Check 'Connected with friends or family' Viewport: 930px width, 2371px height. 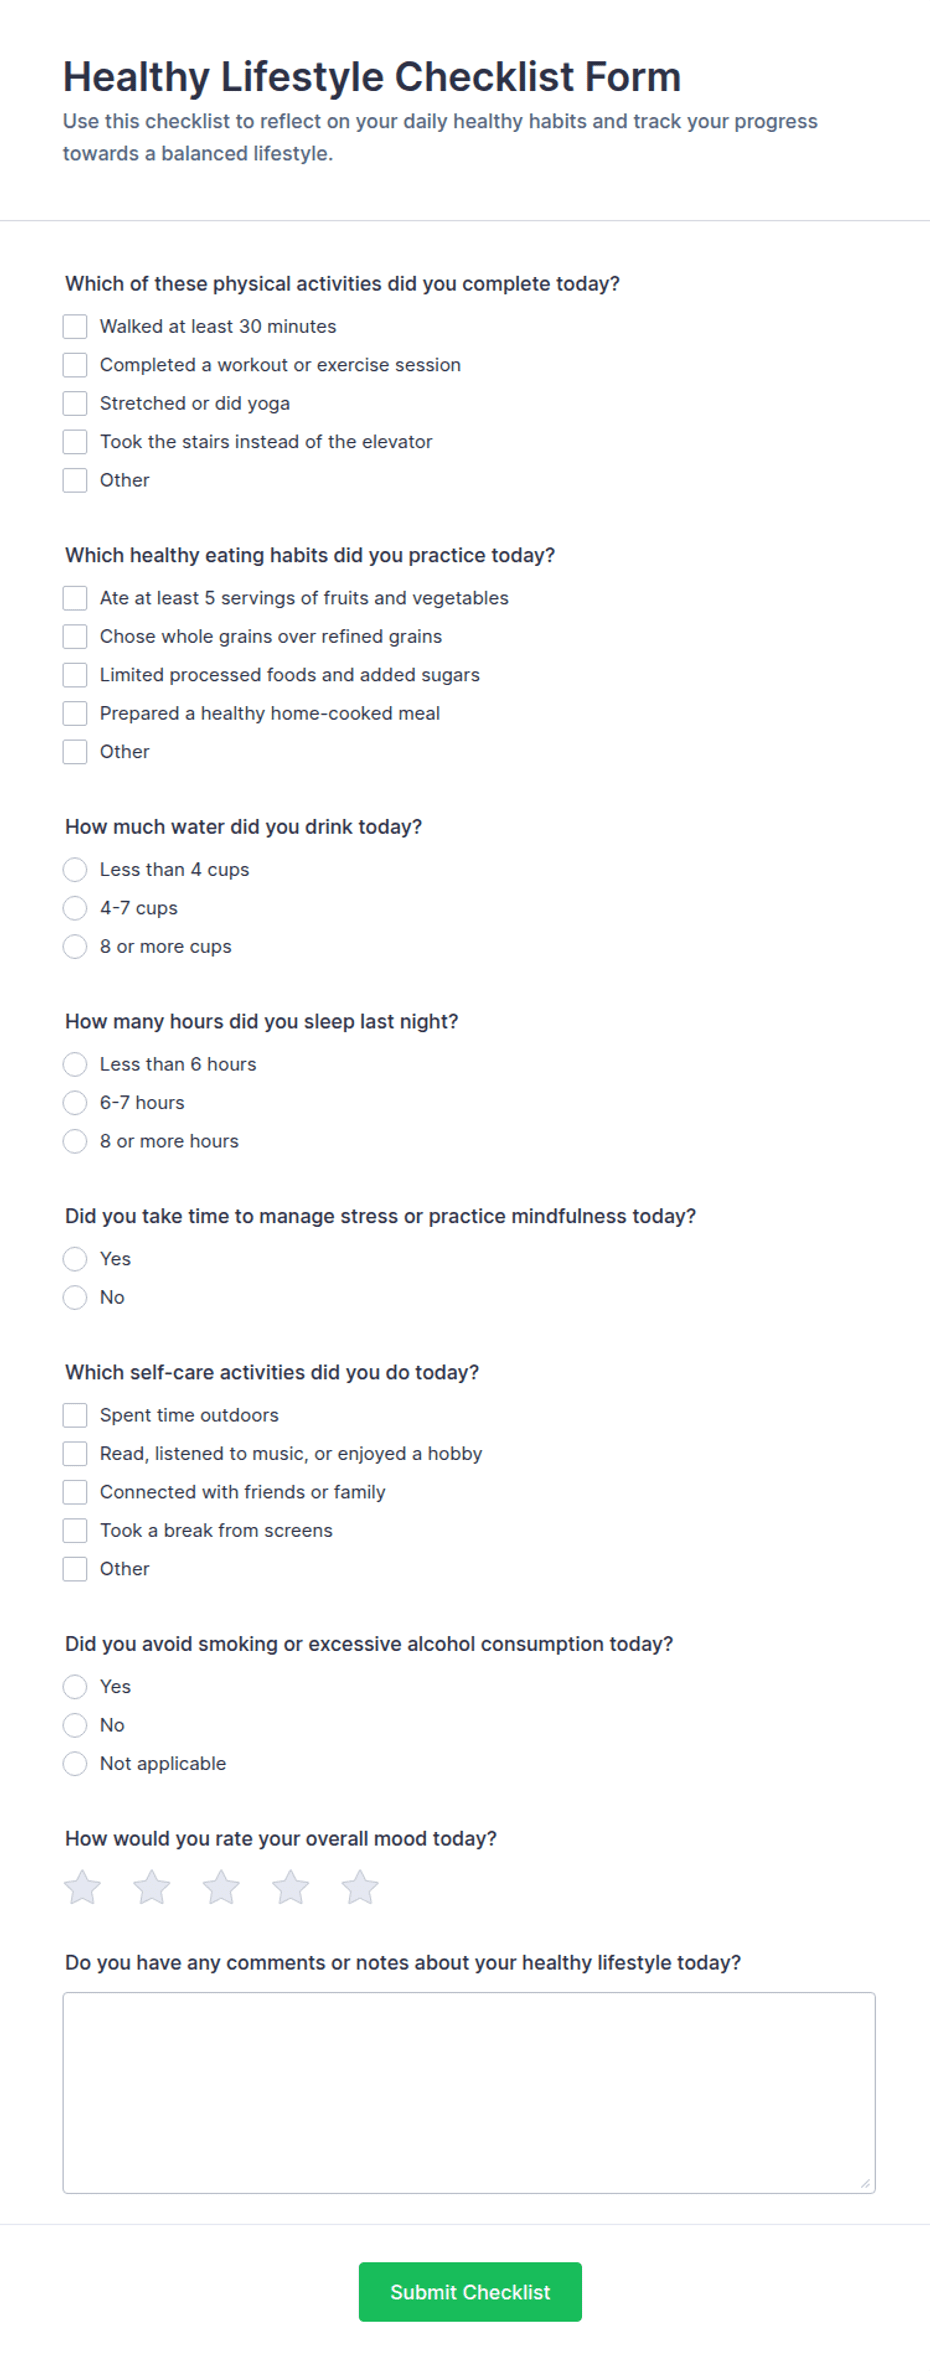coord(75,1493)
